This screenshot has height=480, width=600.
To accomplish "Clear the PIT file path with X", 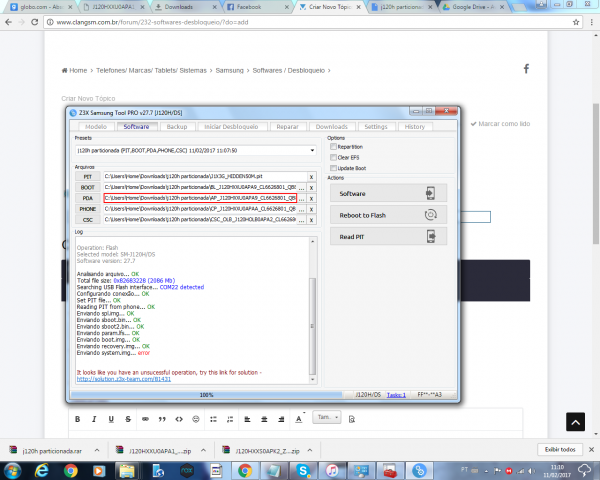I will click(311, 177).
